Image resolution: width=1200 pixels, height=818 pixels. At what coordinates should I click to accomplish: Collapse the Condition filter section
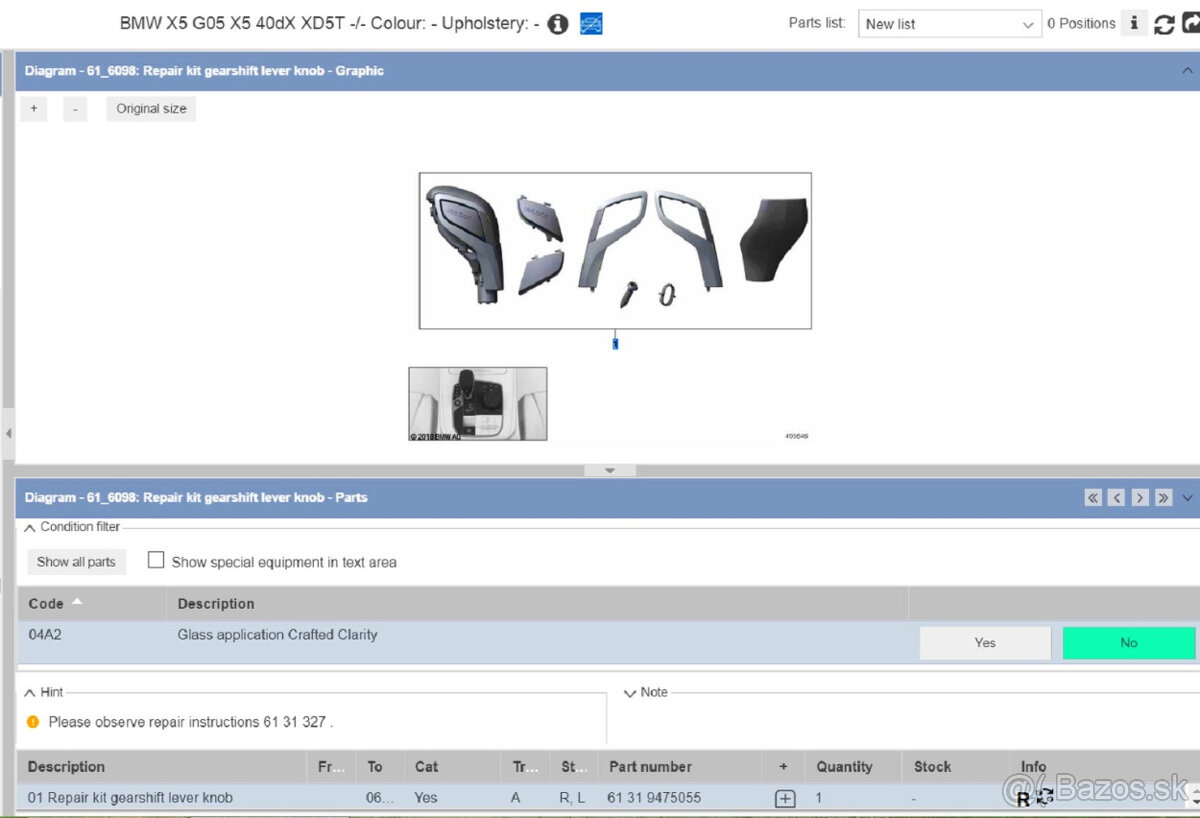(x=30, y=527)
